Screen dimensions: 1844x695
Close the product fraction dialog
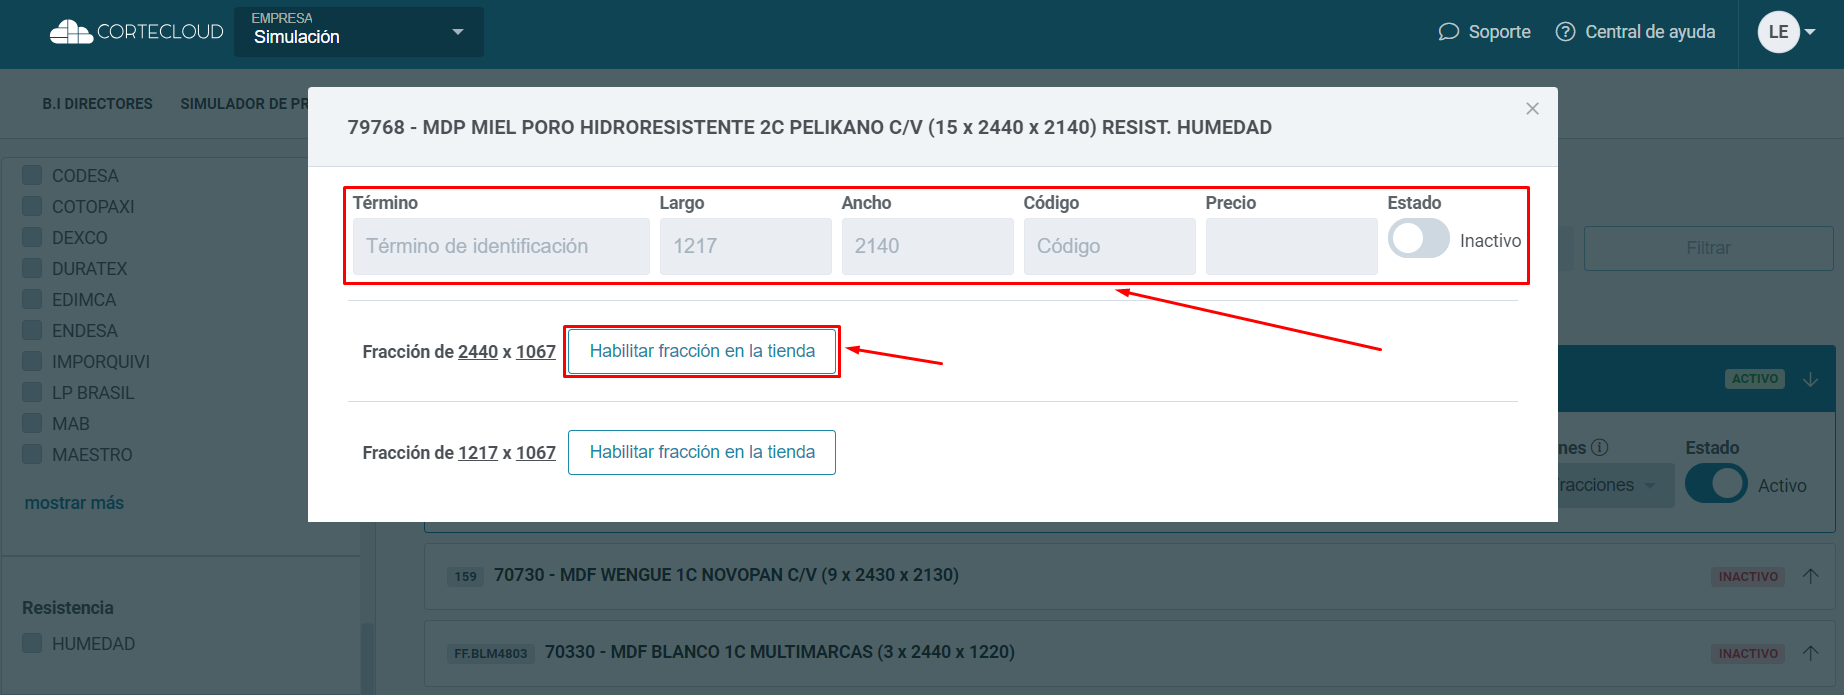(1532, 109)
